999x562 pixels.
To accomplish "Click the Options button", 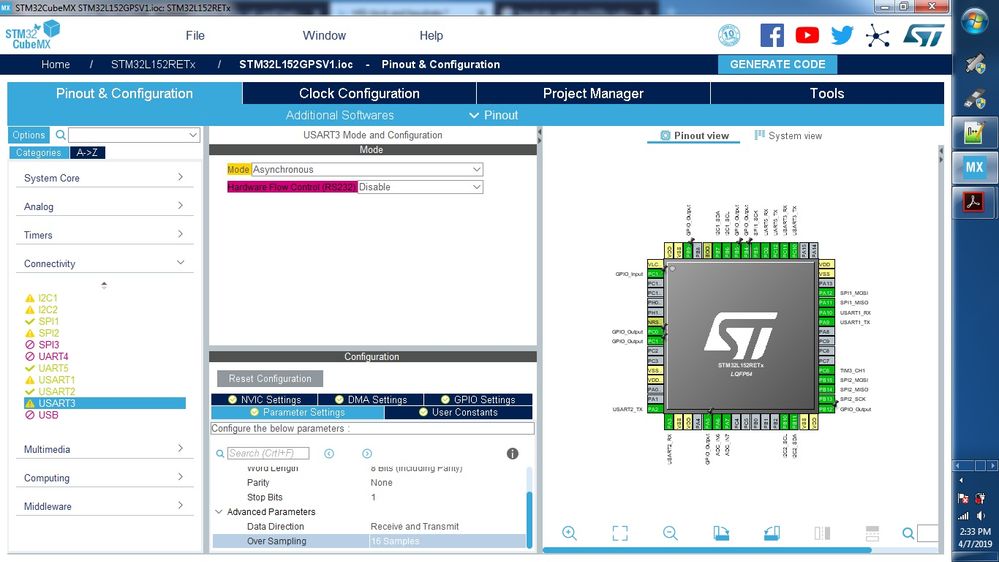I will pos(29,135).
